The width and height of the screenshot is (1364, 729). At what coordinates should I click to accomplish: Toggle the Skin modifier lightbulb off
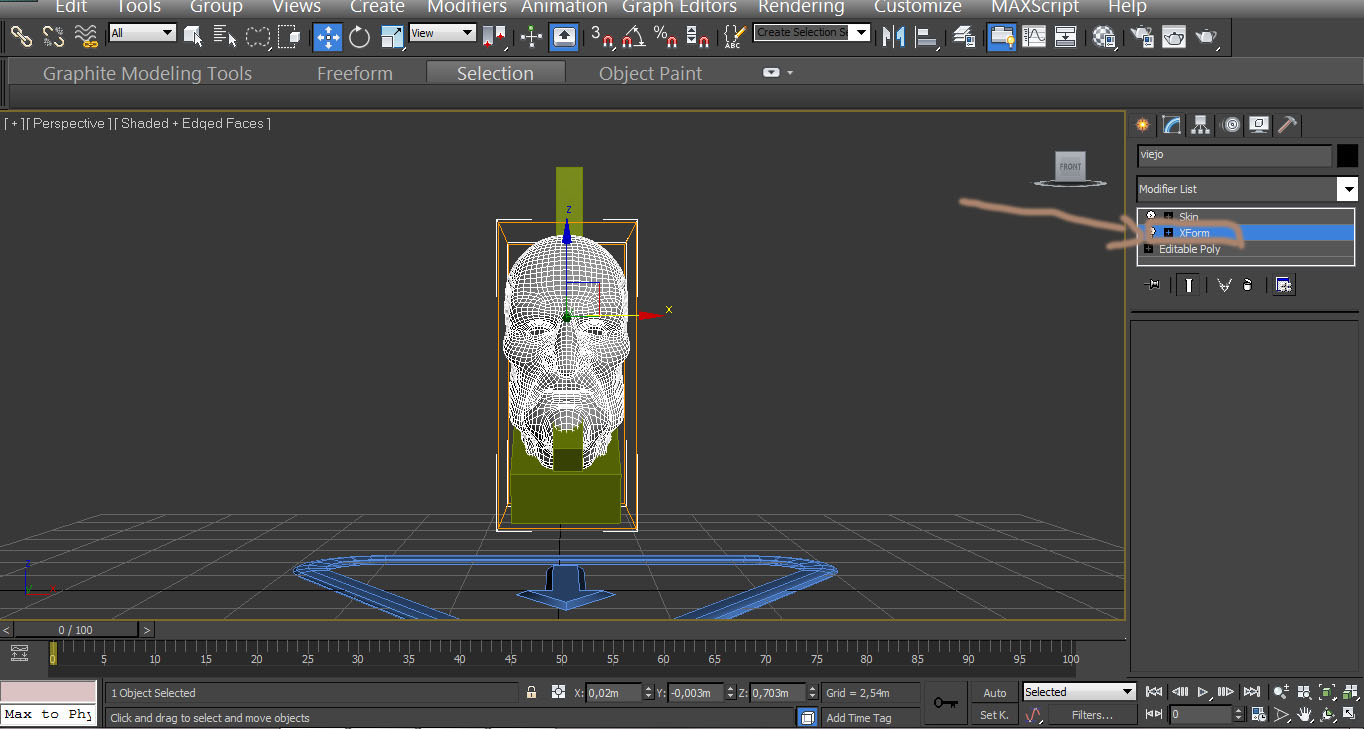pyautogui.click(x=1151, y=216)
